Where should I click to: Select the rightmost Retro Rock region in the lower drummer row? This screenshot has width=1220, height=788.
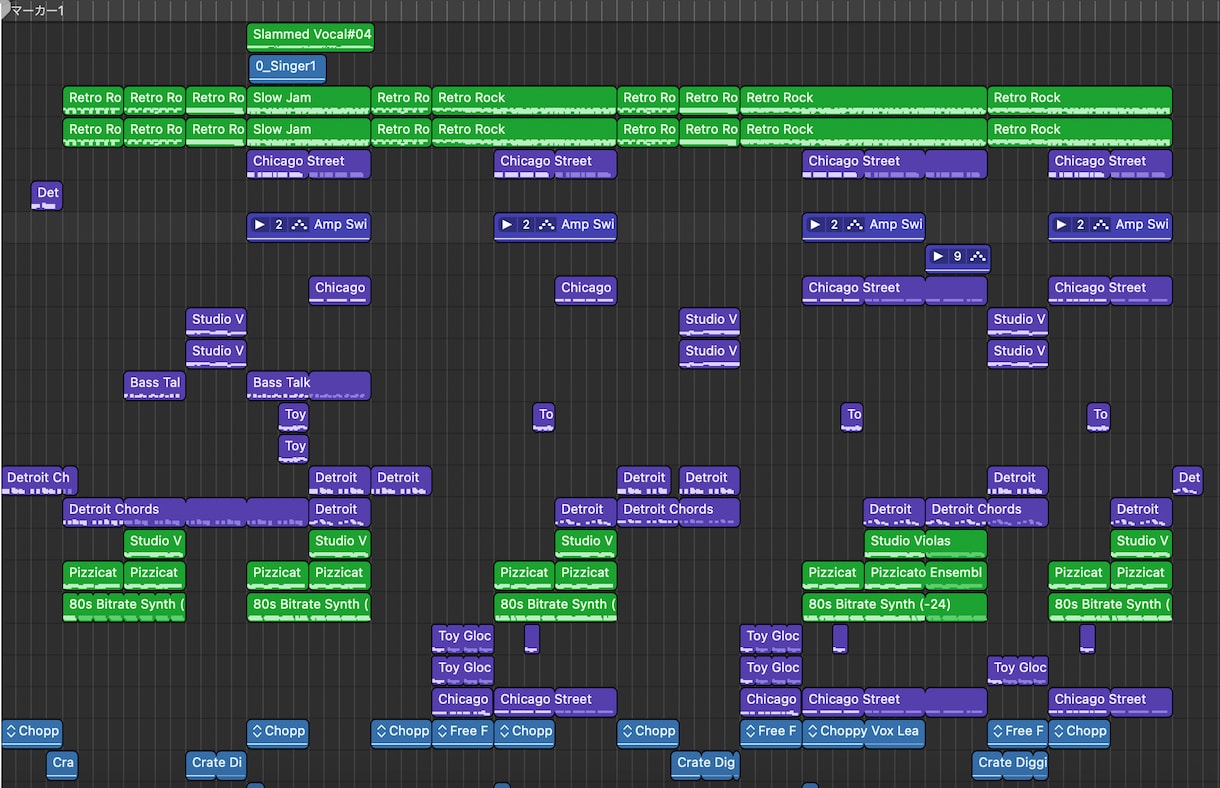(1079, 133)
